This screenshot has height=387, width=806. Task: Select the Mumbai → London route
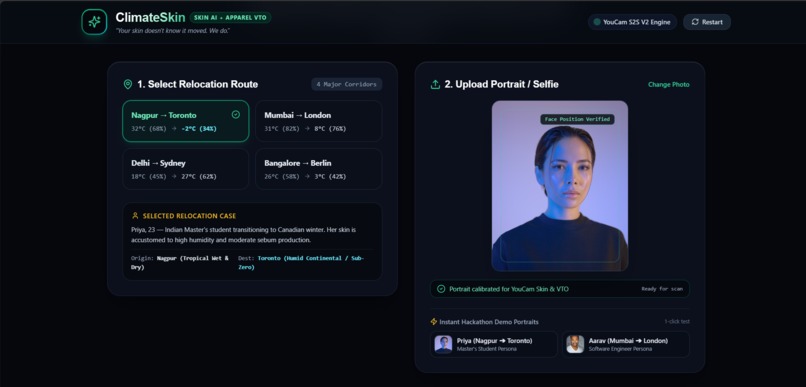point(319,121)
